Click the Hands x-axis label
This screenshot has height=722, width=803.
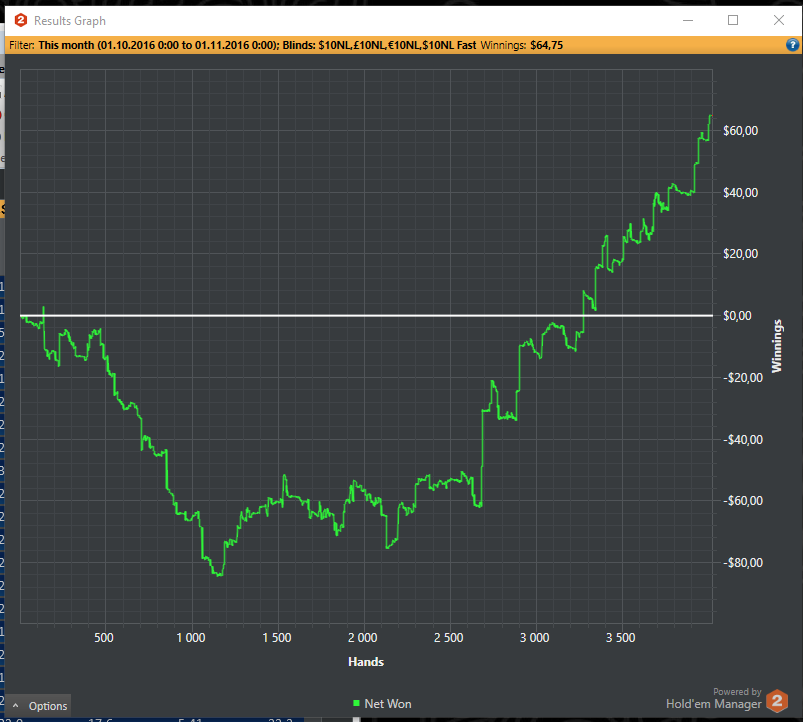[x=366, y=662]
